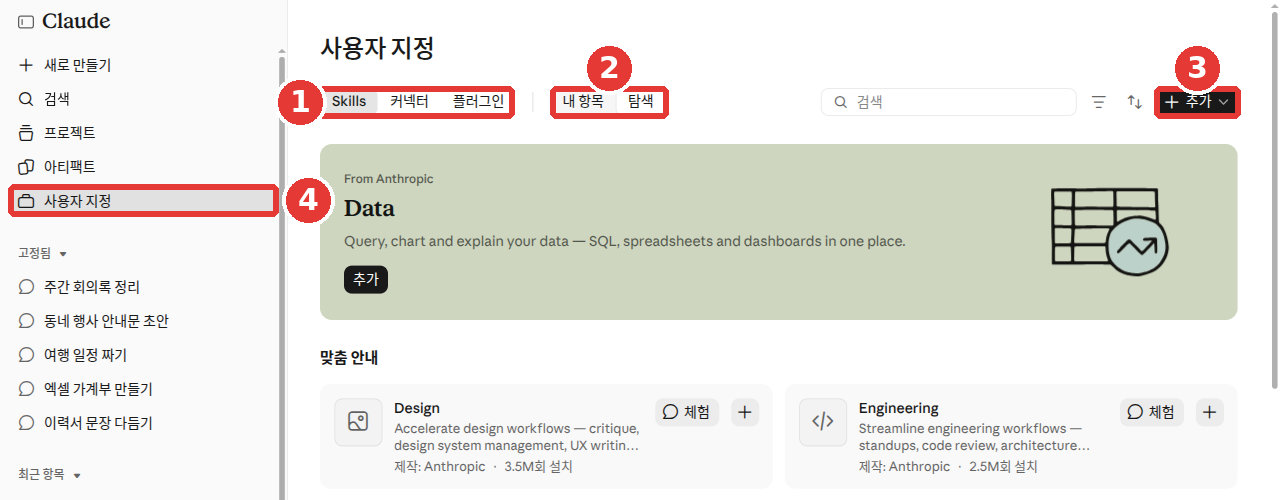Click the 사용자 지정 page title
The image size is (1280, 500).
(x=377, y=47)
